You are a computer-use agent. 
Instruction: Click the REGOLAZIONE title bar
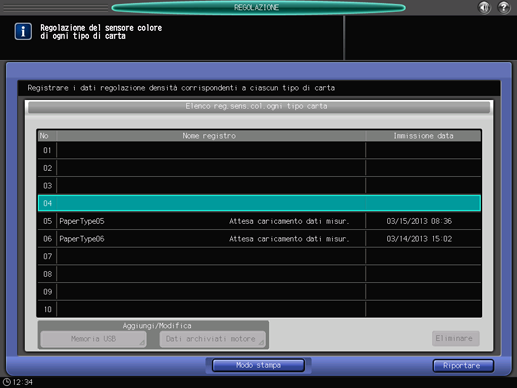coord(258,7)
